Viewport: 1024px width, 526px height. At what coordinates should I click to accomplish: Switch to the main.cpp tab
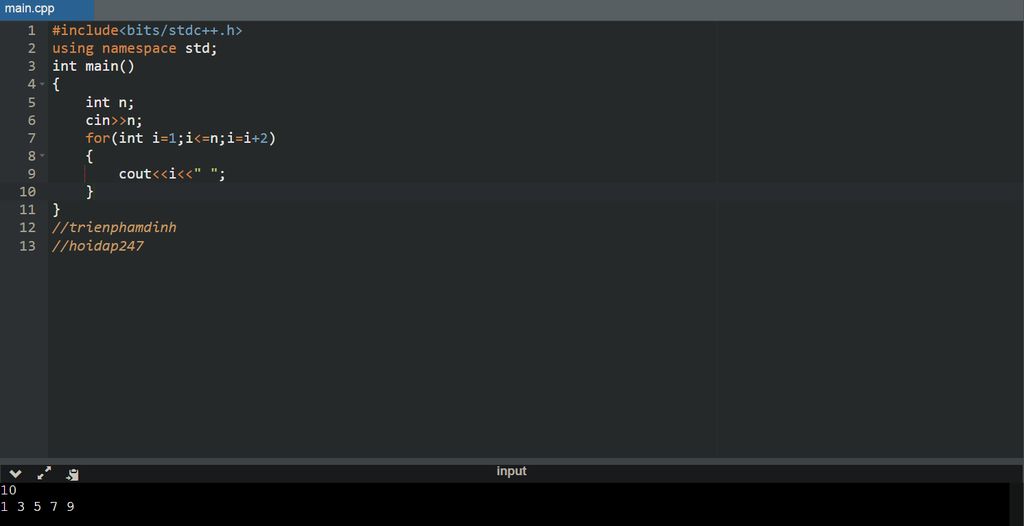coord(30,9)
